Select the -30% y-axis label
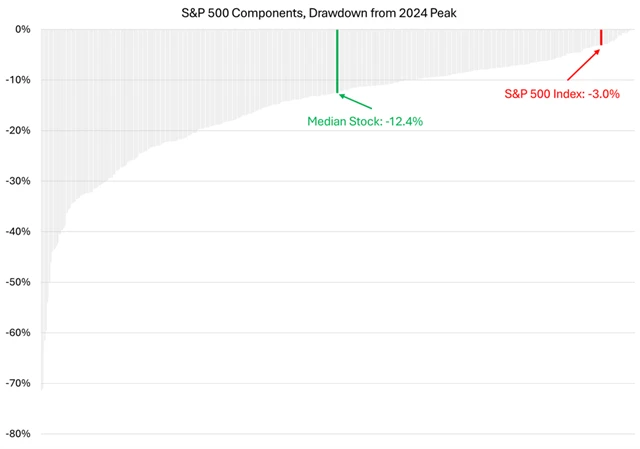 (x=17, y=181)
